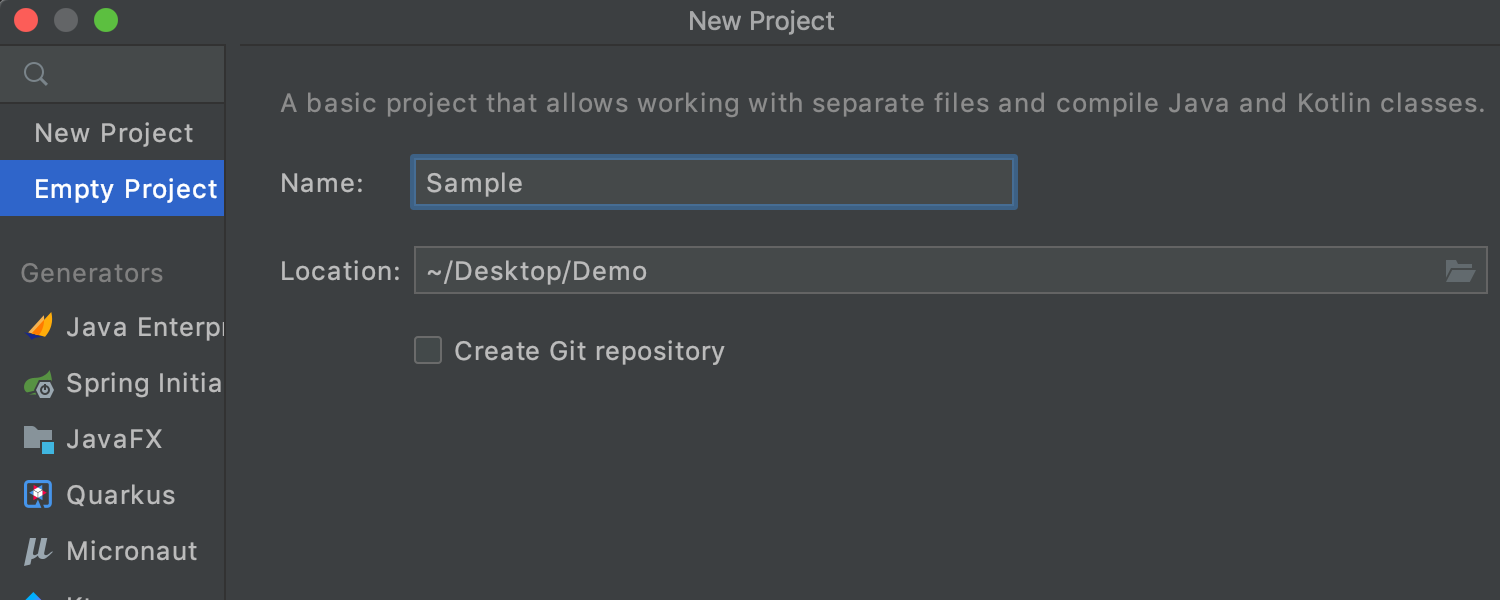Image resolution: width=1500 pixels, height=600 pixels.
Task: Click the Quarkus generator icon
Action: point(39,495)
